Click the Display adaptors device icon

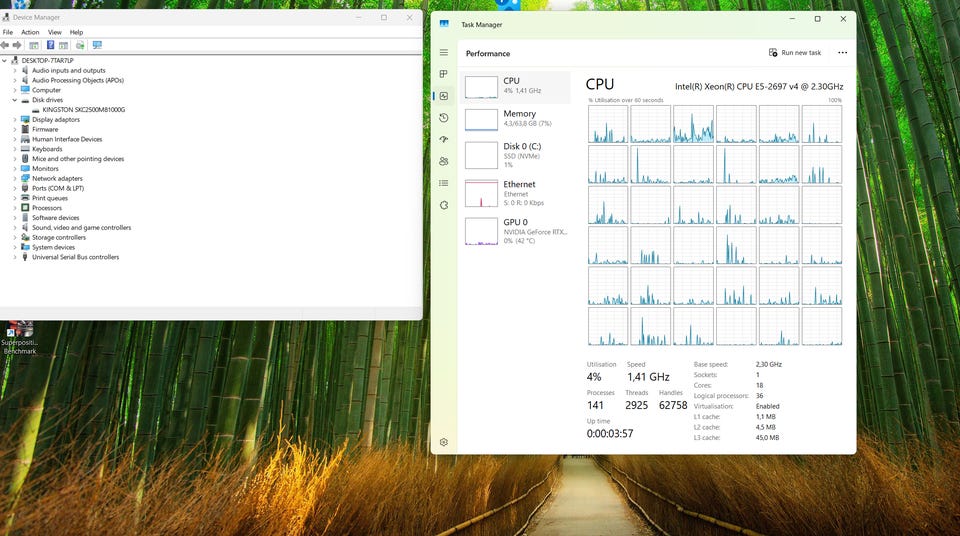(25, 119)
